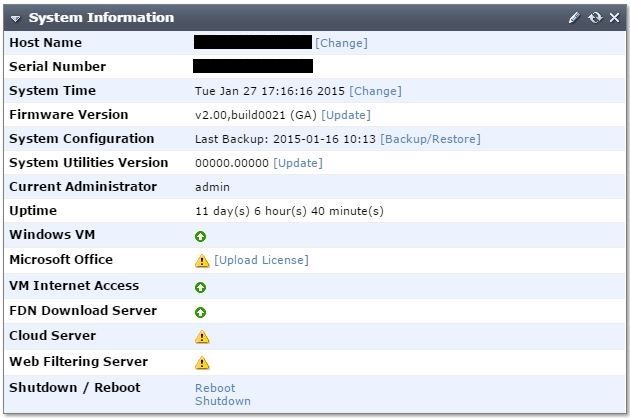Screen dimensions: 630x418
Task: Change the Host Name
Action: [342, 43]
